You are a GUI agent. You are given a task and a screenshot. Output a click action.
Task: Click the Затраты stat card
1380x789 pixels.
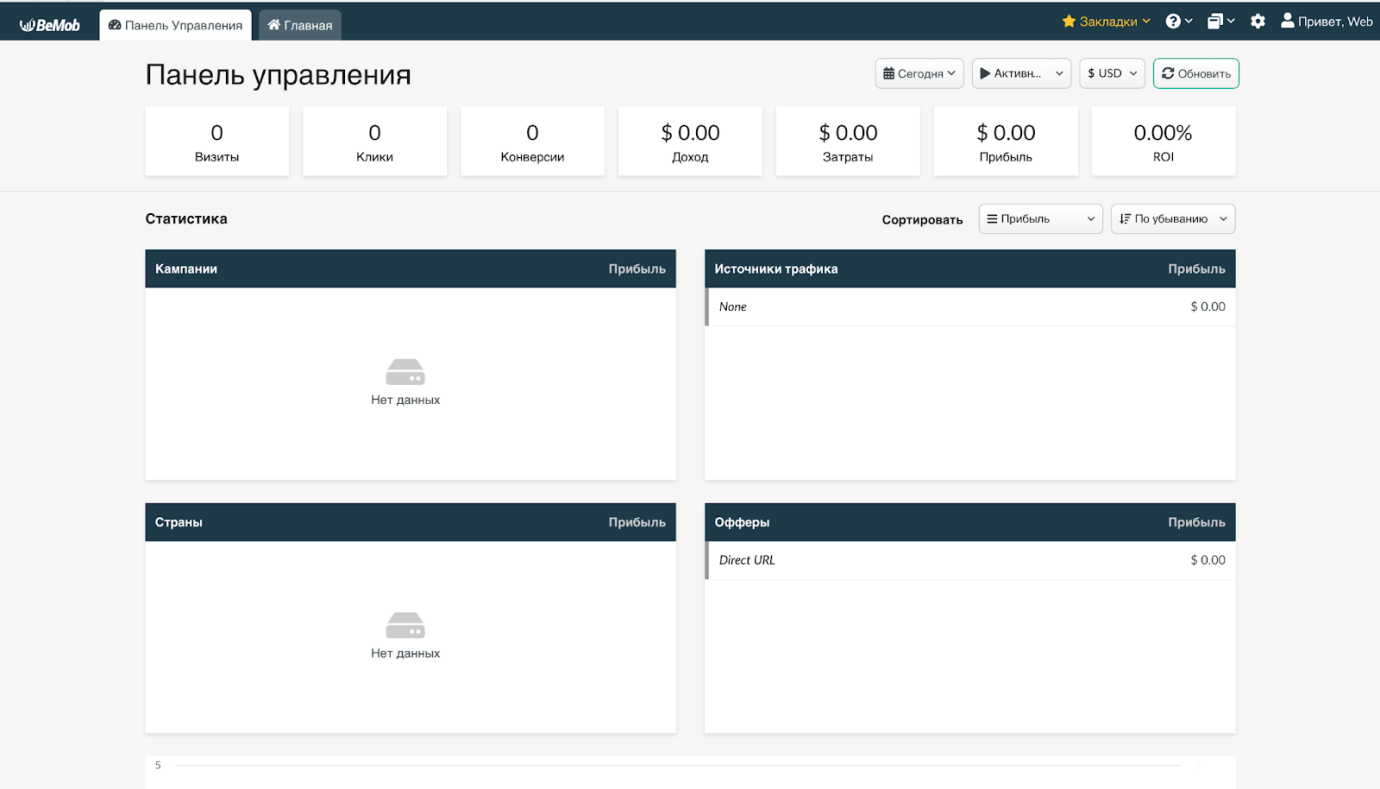[848, 142]
